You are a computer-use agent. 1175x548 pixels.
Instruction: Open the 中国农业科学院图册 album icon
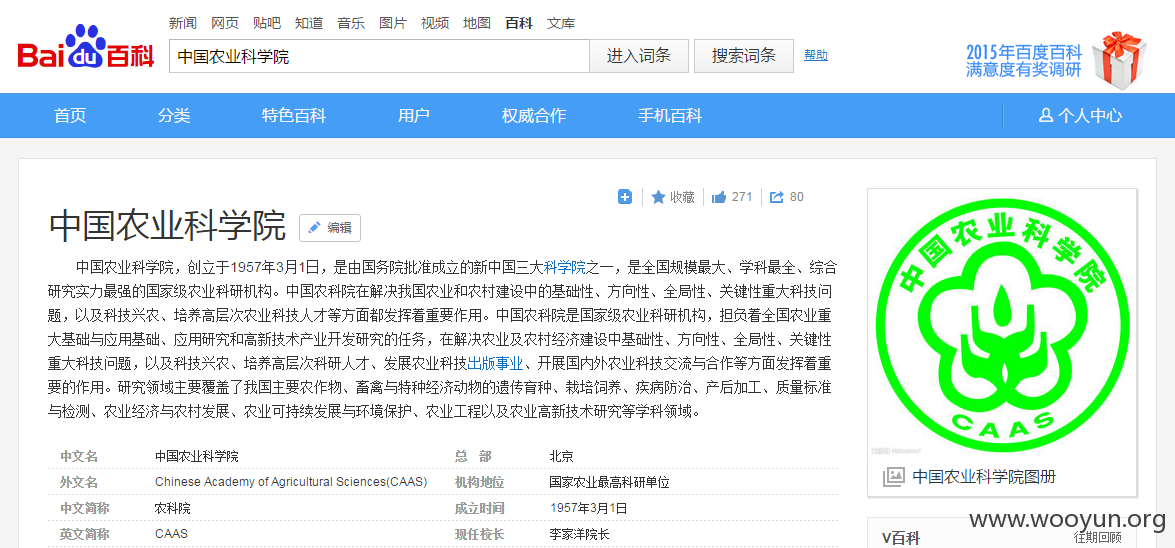pos(894,476)
